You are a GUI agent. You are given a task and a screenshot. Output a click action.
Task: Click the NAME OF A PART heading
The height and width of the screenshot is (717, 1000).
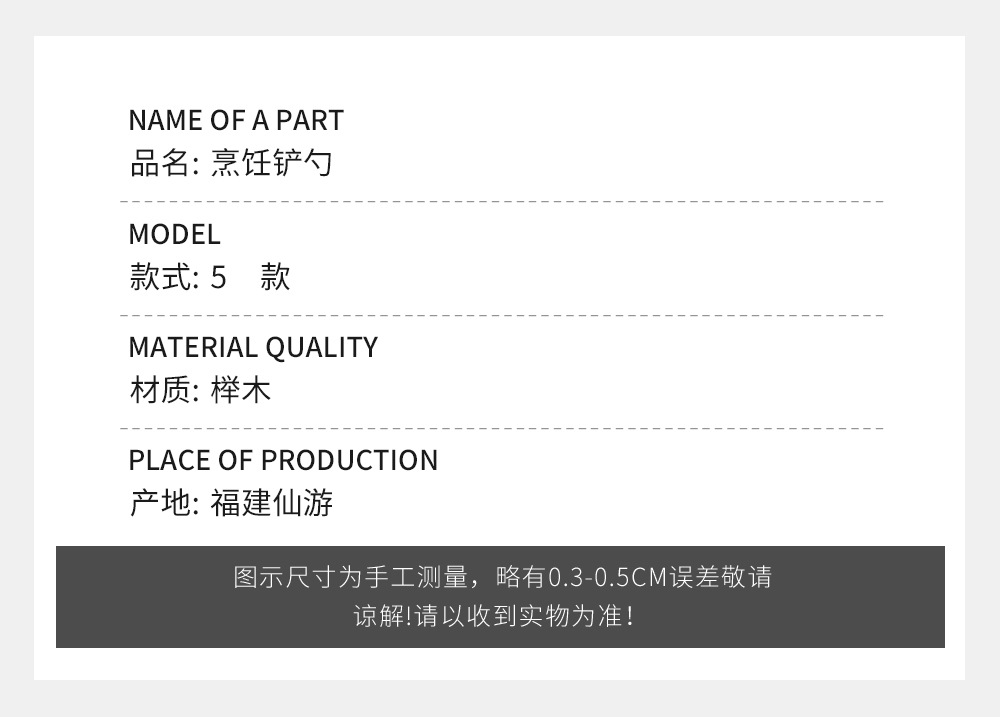pyautogui.click(x=236, y=121)
